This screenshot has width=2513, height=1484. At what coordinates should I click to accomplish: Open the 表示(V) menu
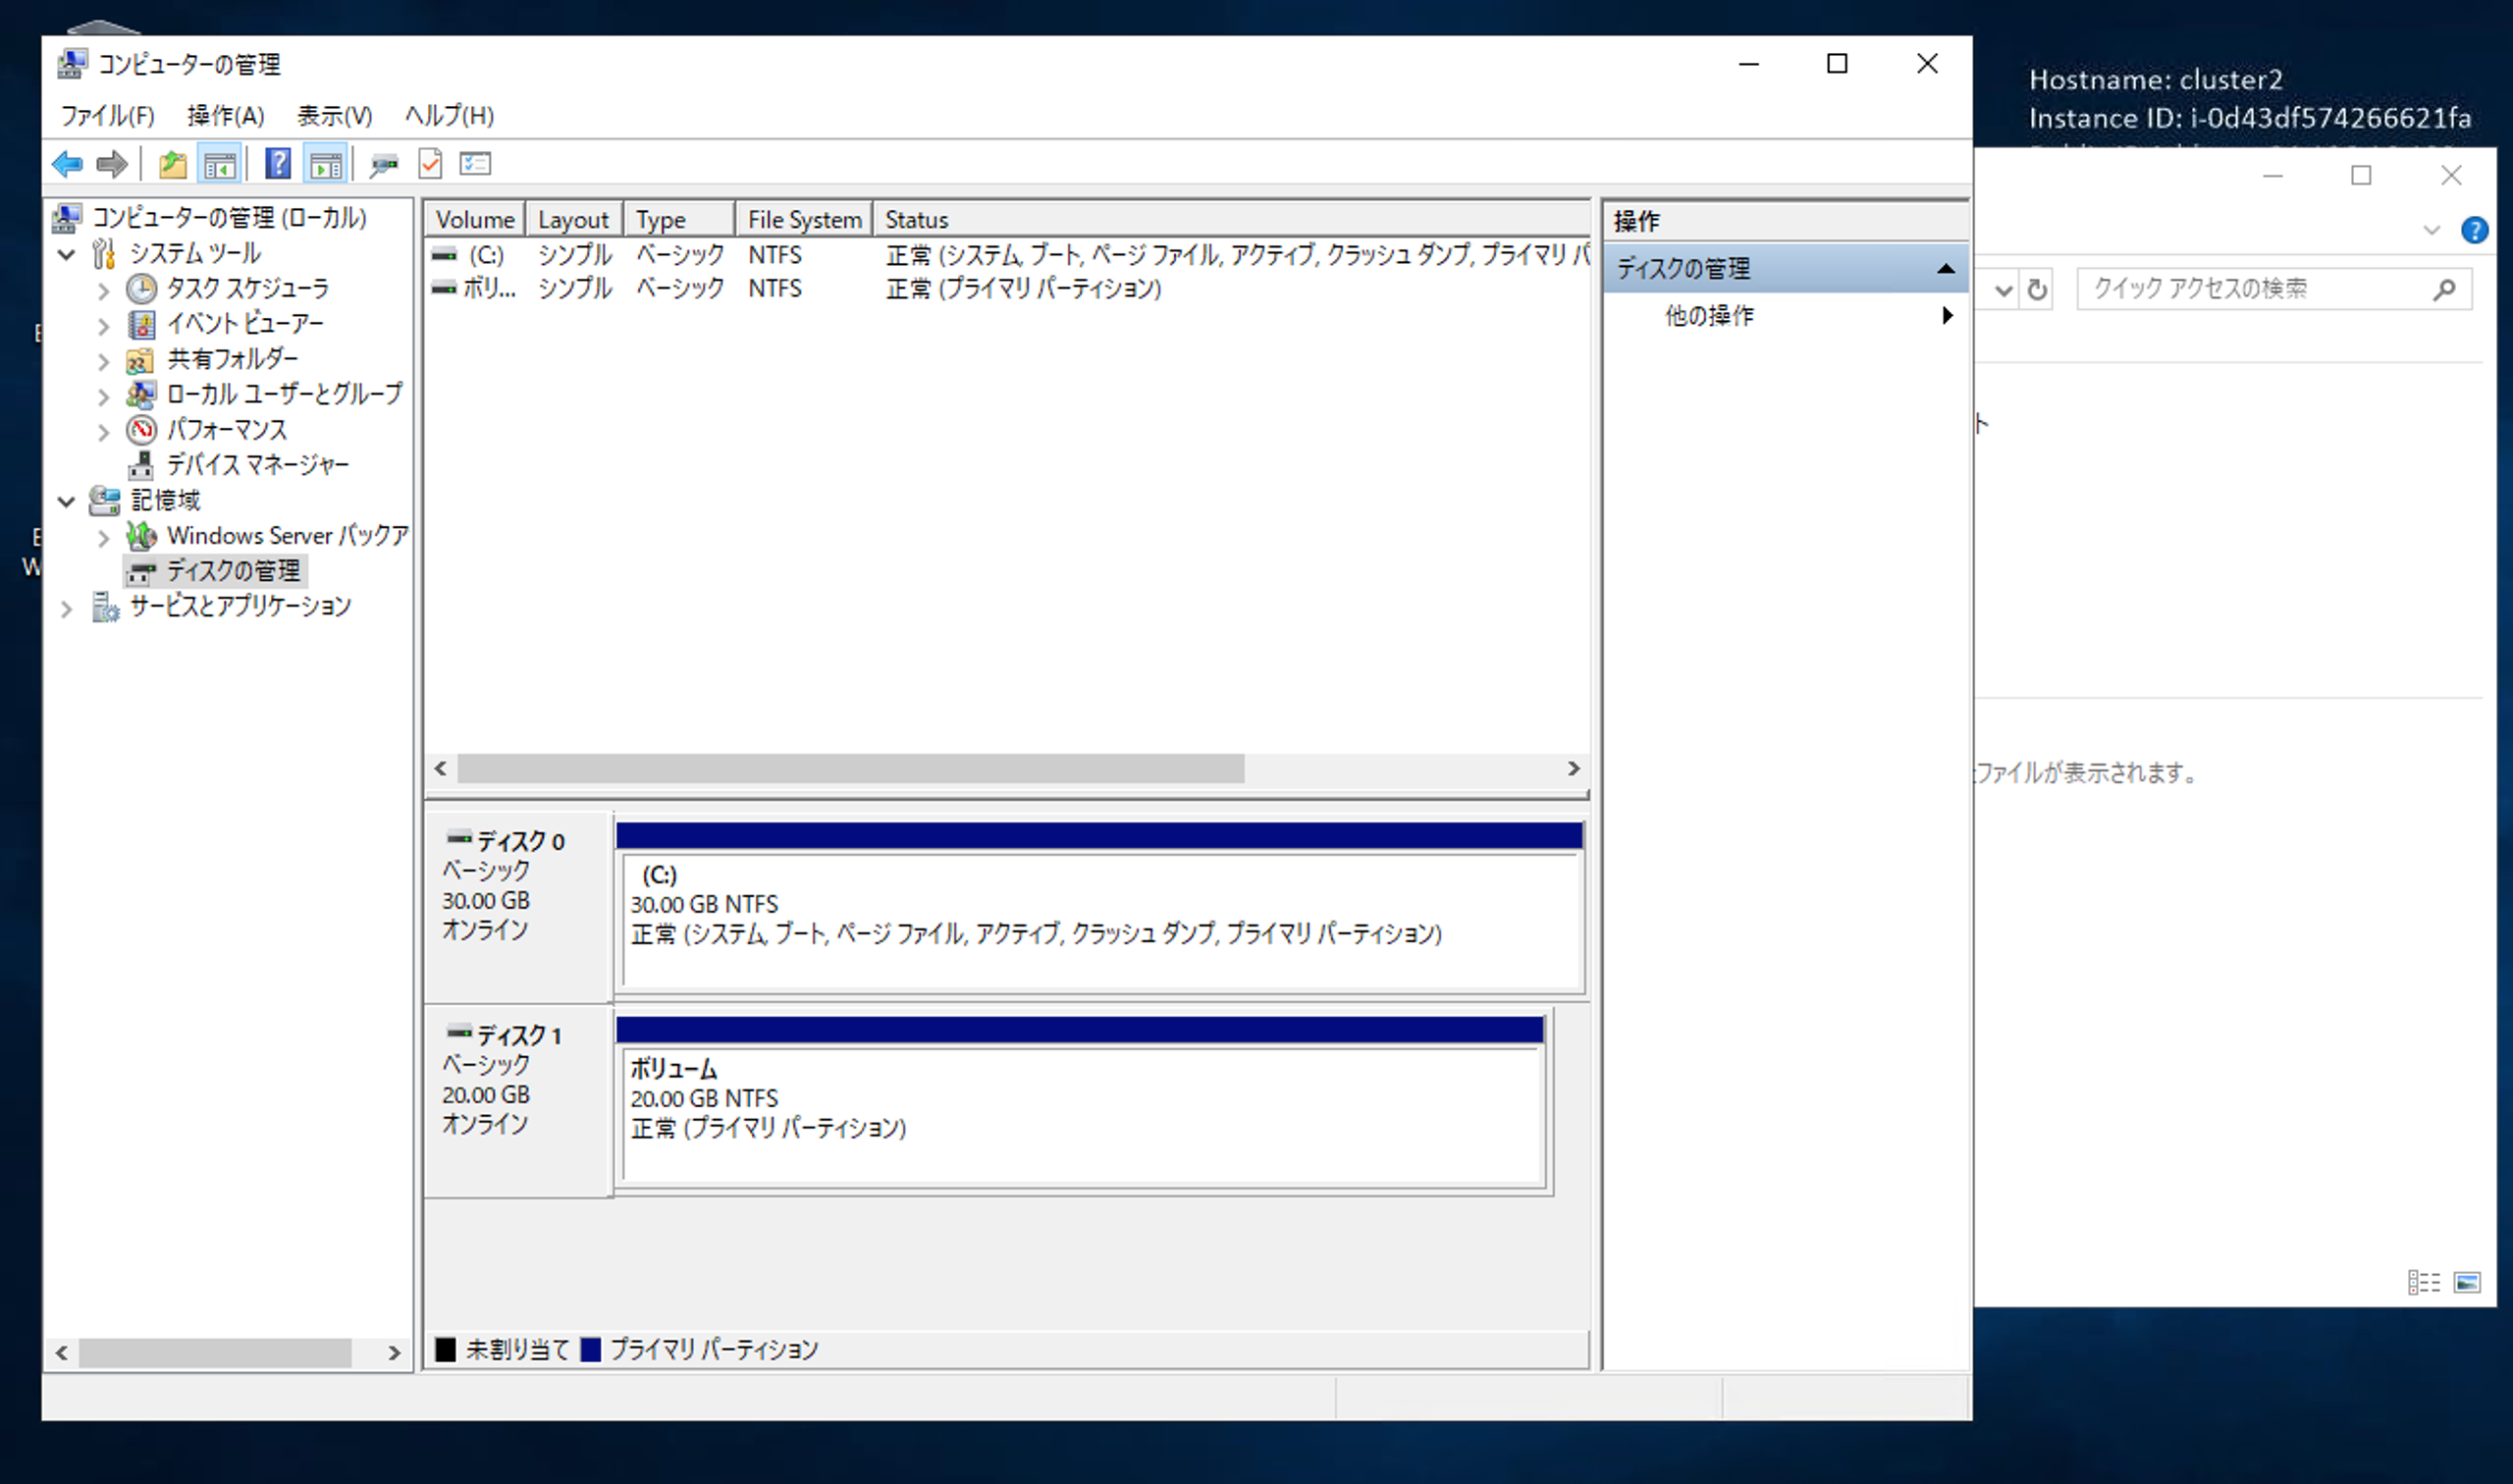(334, 115)
